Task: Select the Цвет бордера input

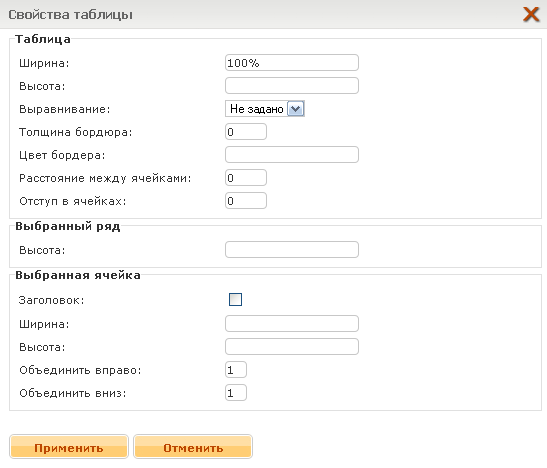Action: coord(292,155)
